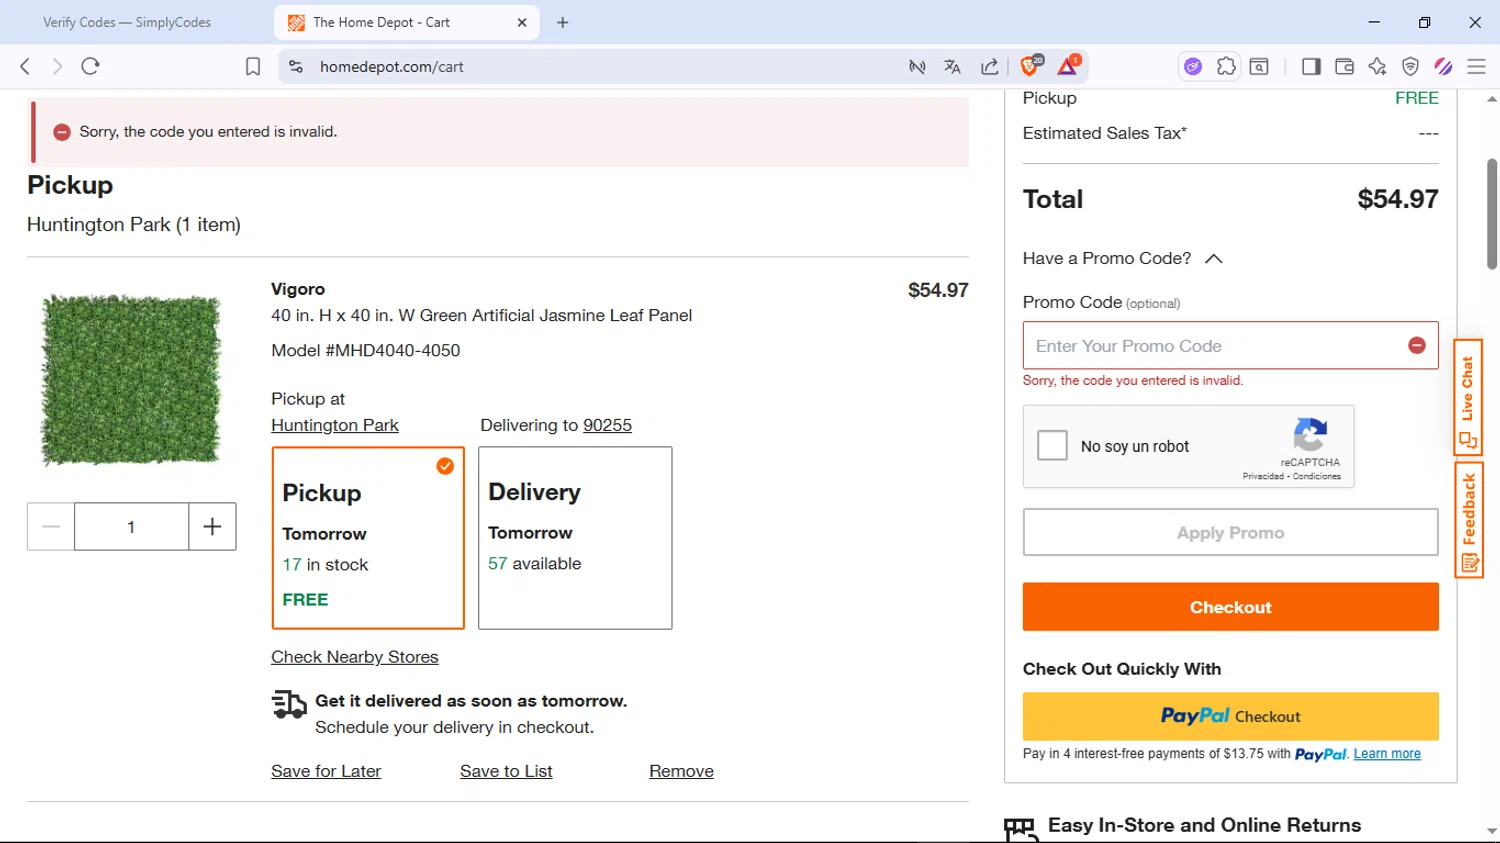Open the Jasmine Leaf Panel product image

[x=131, y=379]
